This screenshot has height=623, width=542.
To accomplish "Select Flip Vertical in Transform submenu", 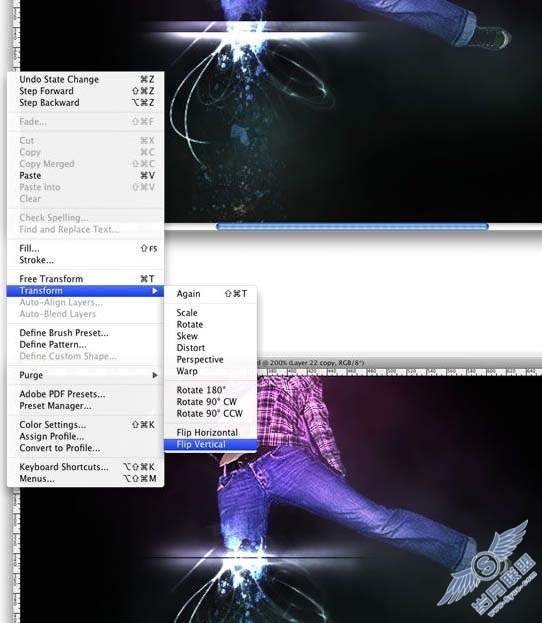I will (x=210, y=444).
